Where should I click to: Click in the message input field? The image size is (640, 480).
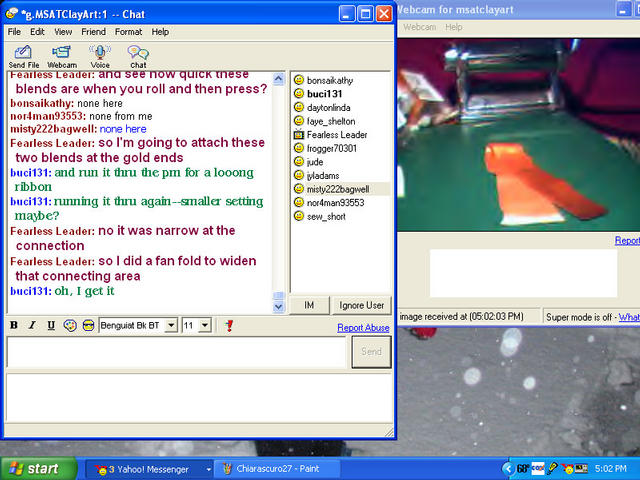point(176,352)
